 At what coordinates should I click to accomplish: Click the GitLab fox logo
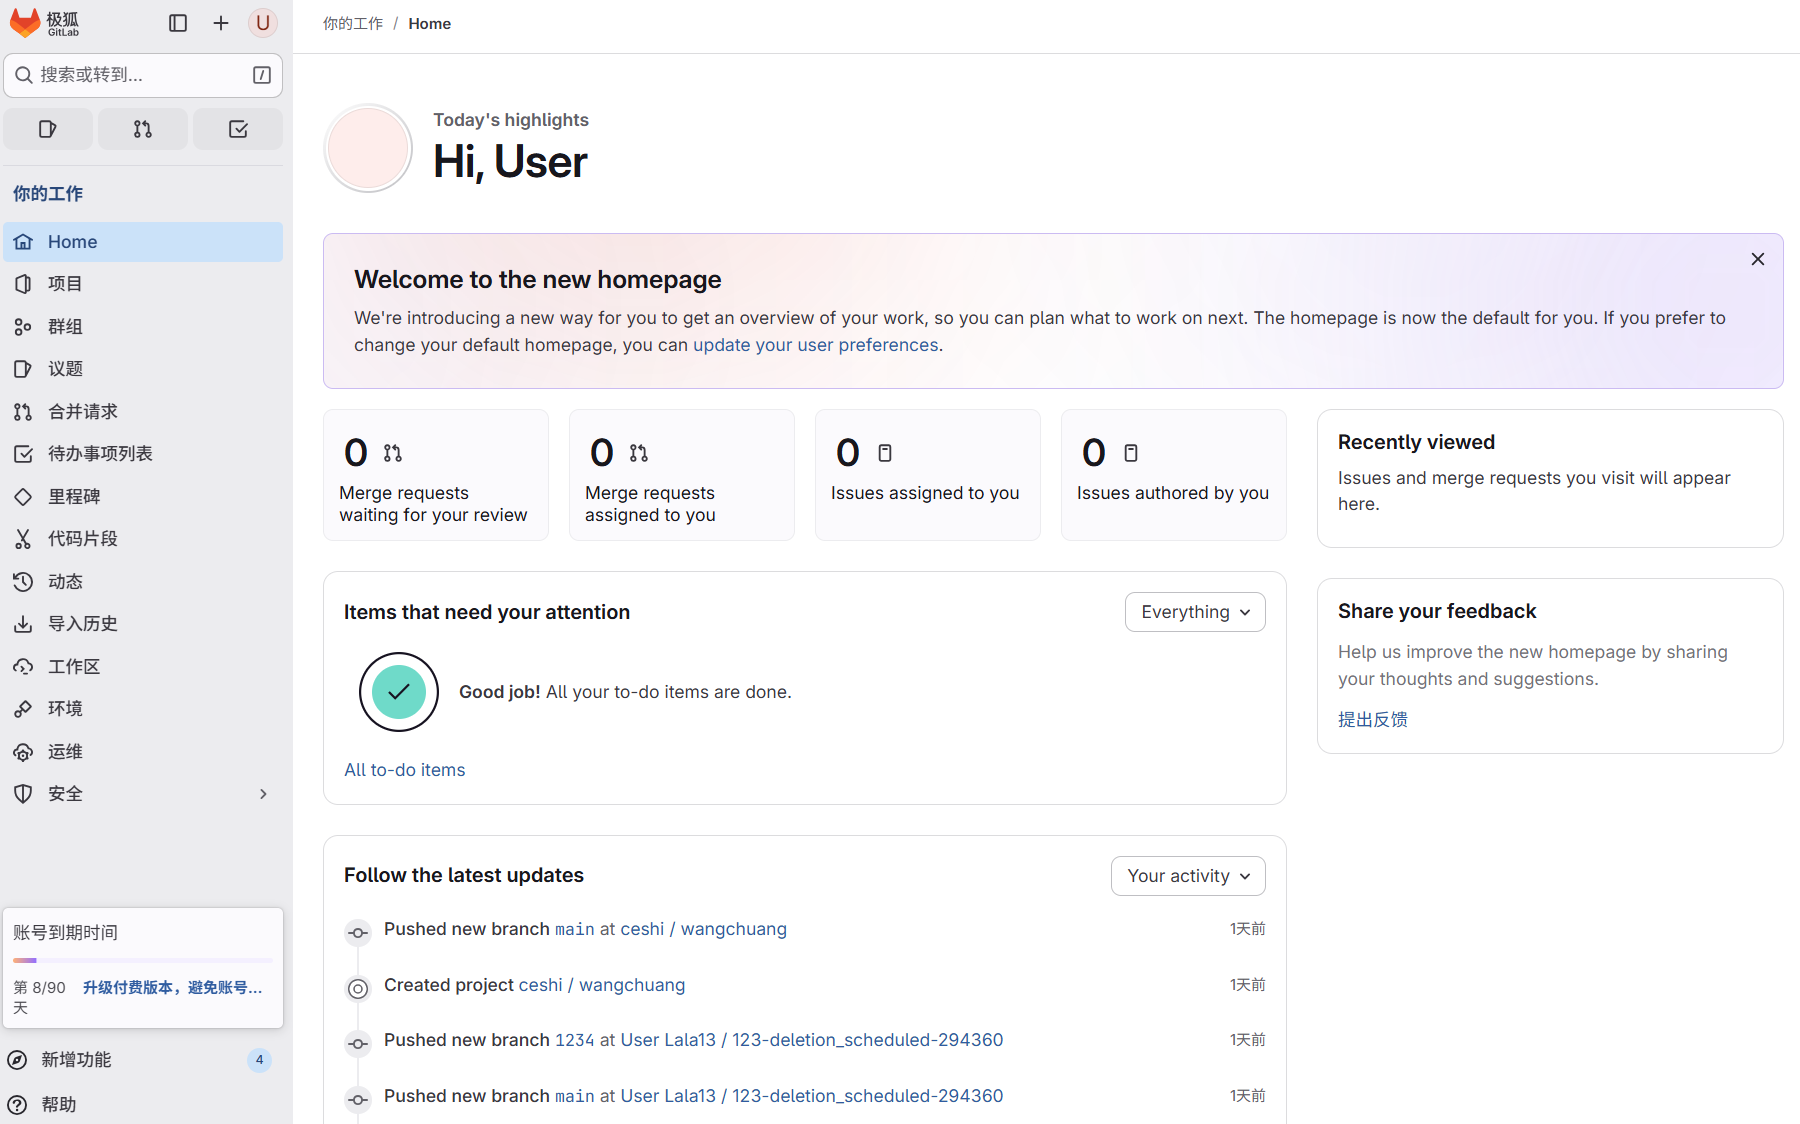(x=25, y=23)
